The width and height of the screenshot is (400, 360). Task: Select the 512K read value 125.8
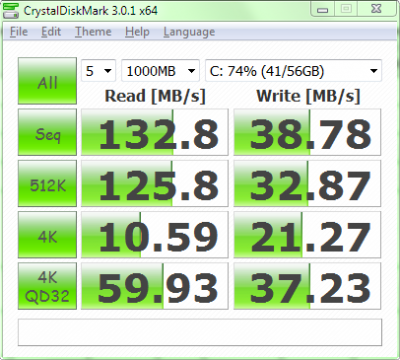pos(155,184)
